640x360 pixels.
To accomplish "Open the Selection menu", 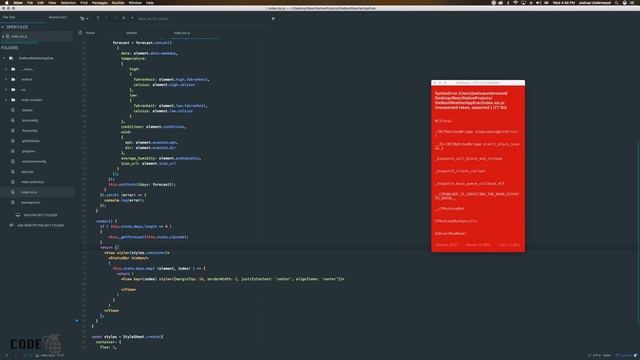I will (x=68, y=2).
